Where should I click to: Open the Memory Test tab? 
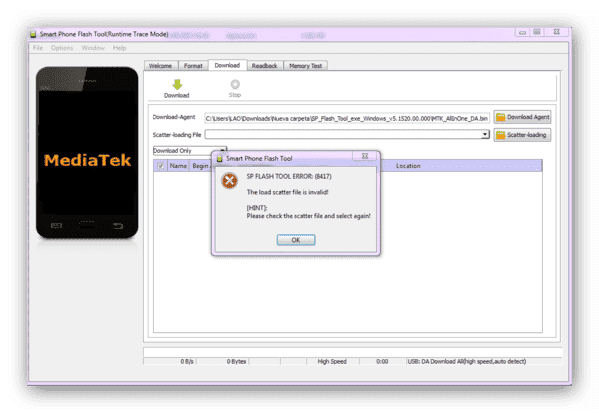[305, 66]
